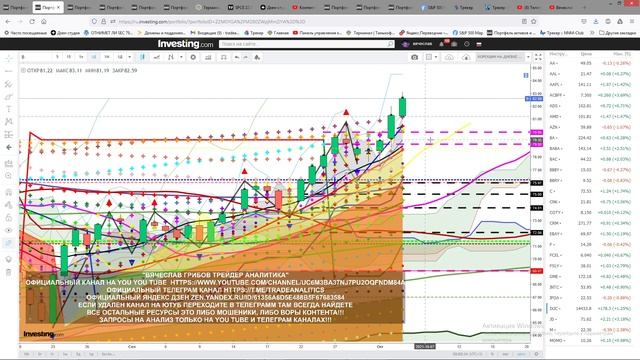This screenshot has width=640, height=360.
Task: Choose the weekly interval button
Action: (x=107, y=57)
